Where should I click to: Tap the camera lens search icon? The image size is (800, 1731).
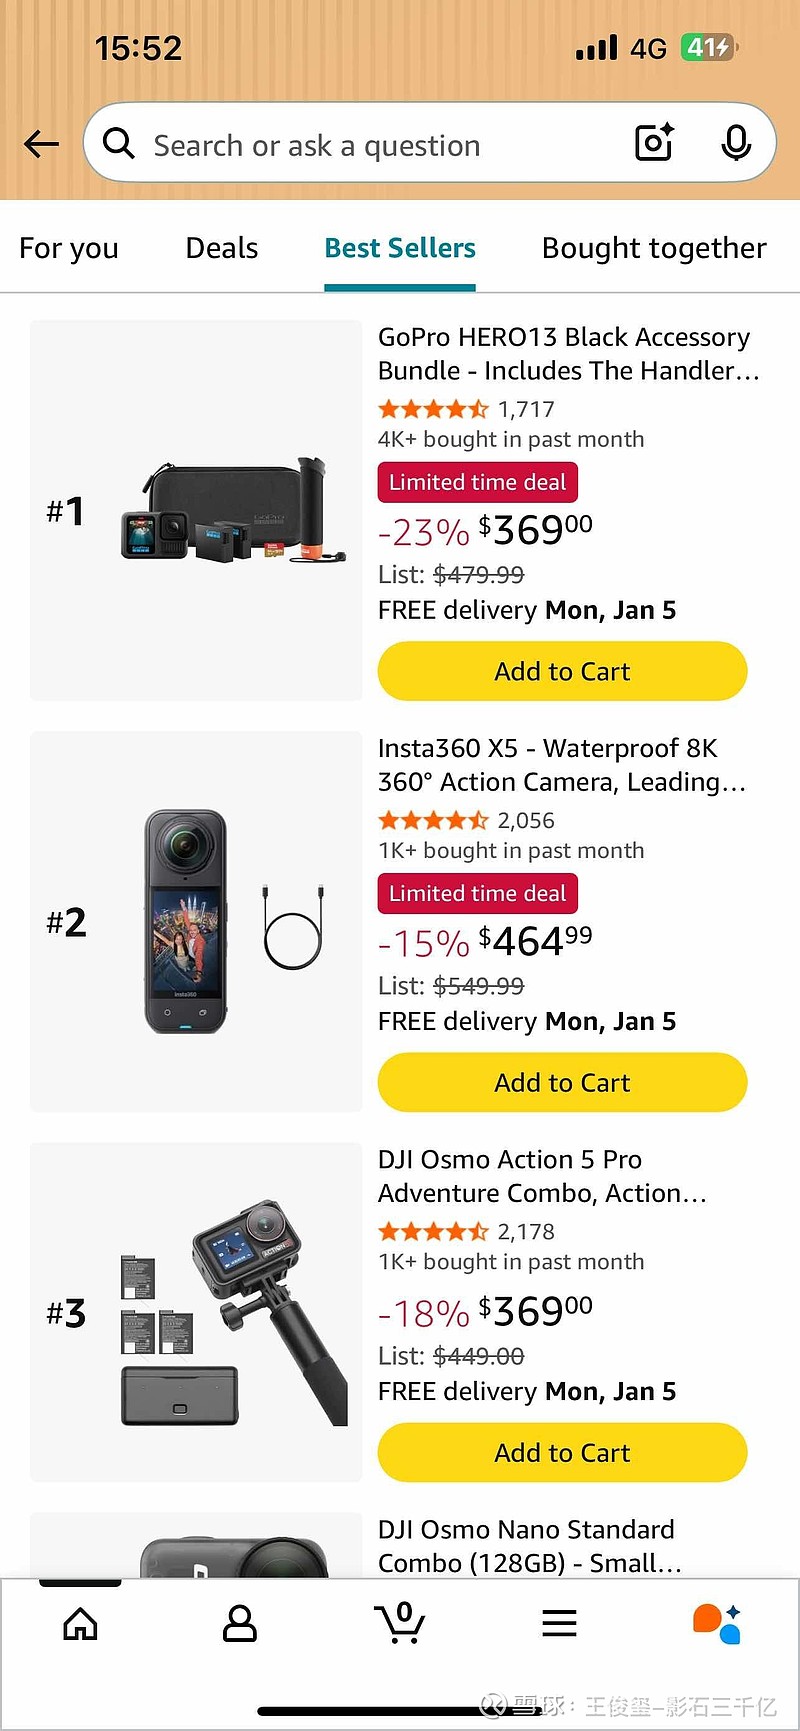click(655, 143)
